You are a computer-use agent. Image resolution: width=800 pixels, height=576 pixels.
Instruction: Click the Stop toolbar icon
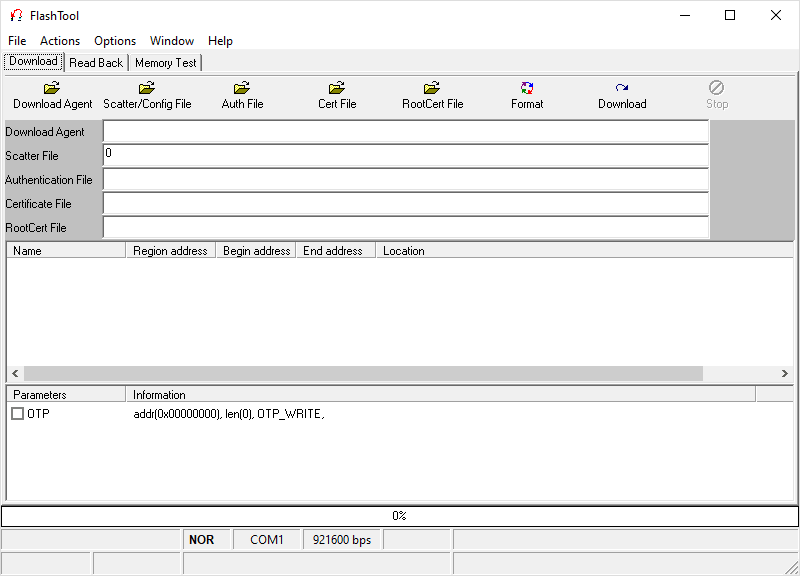point(716,88)
